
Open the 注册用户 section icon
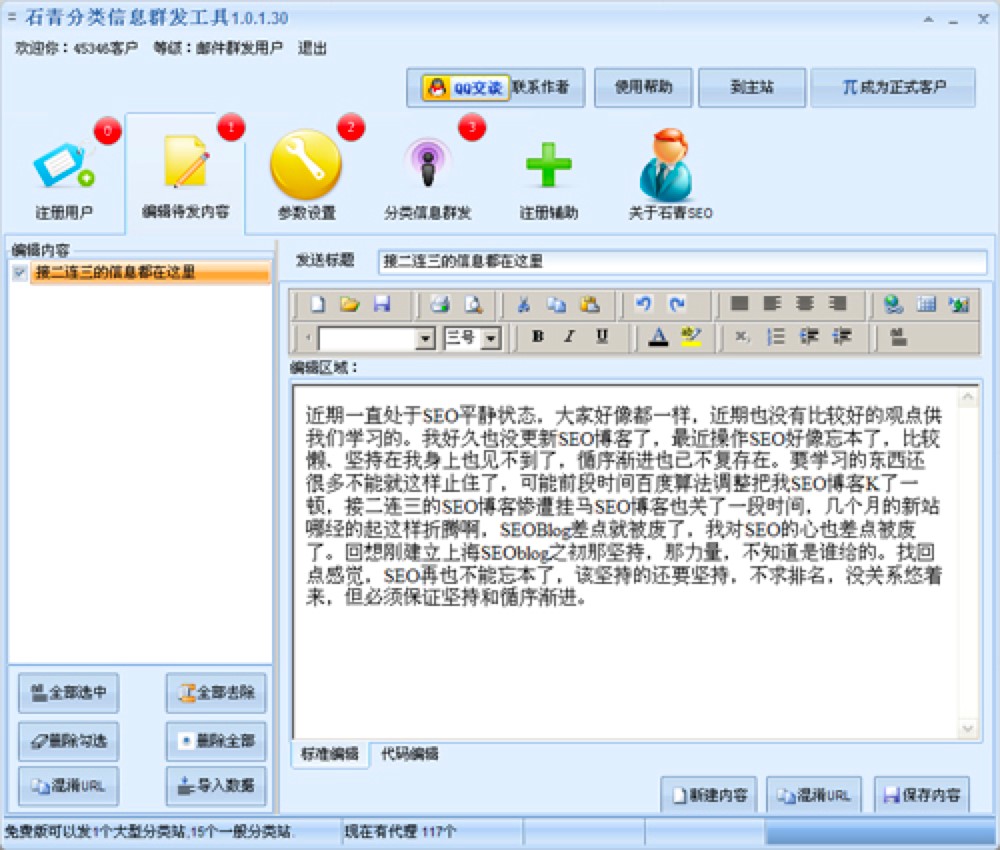(63, 165)
